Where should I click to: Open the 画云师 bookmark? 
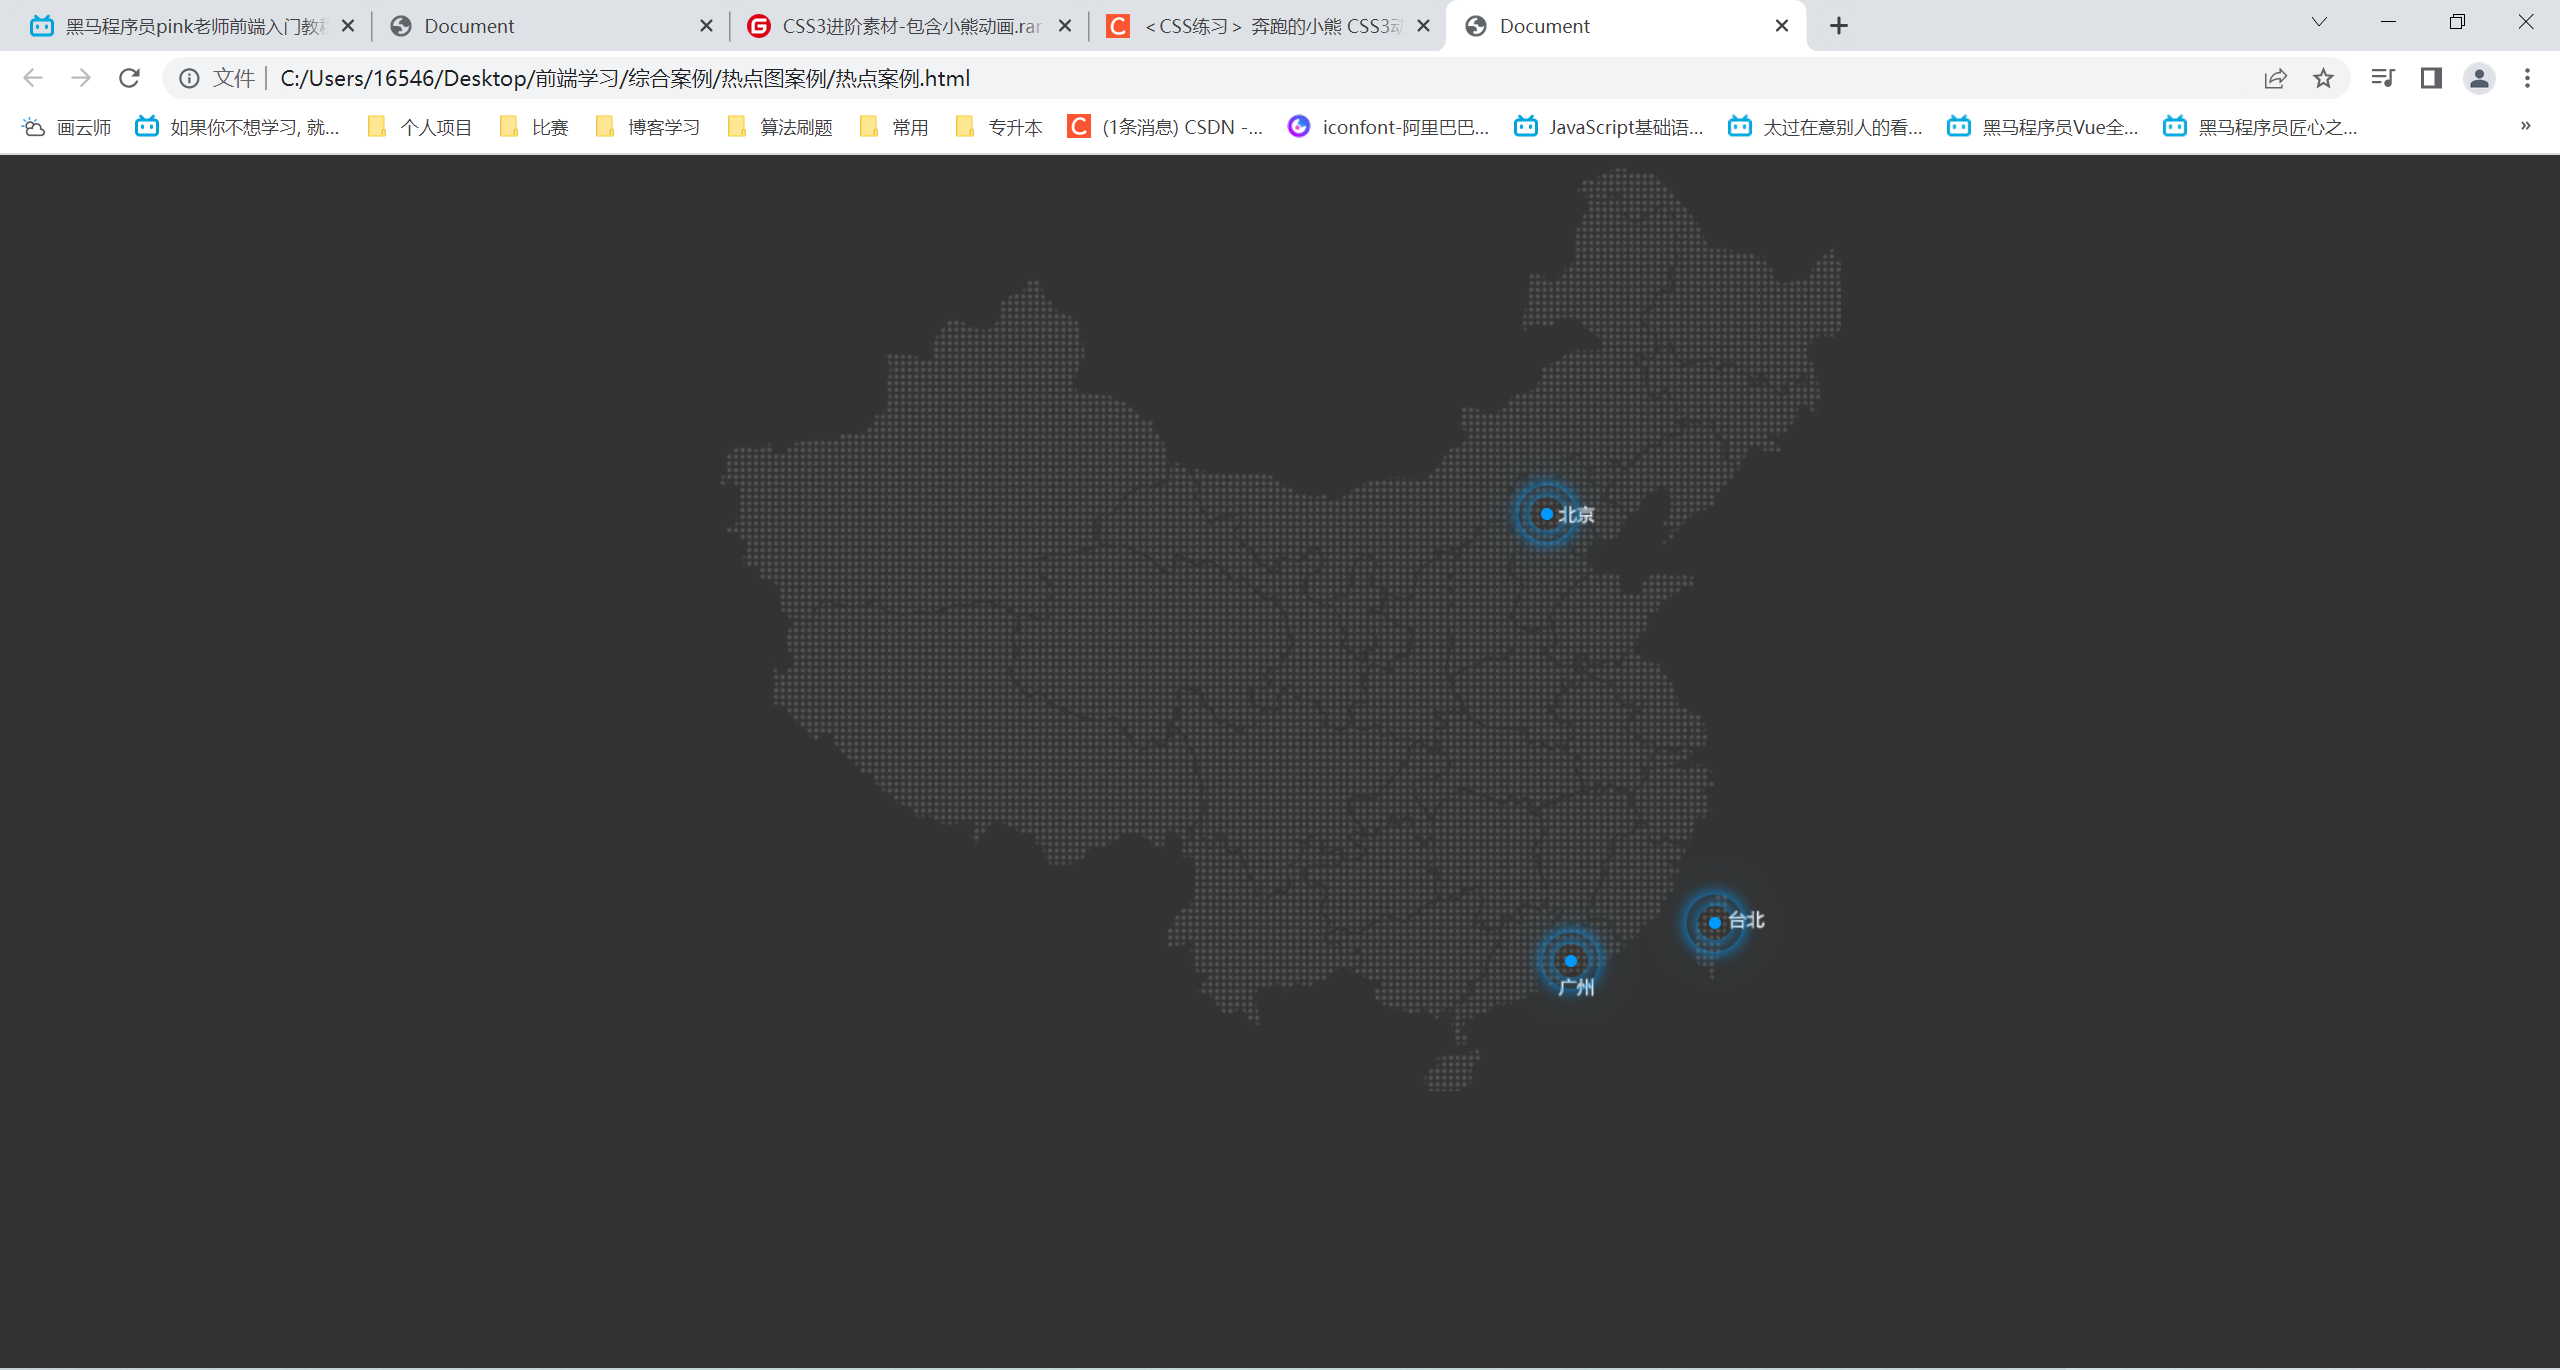pos(67,127)
